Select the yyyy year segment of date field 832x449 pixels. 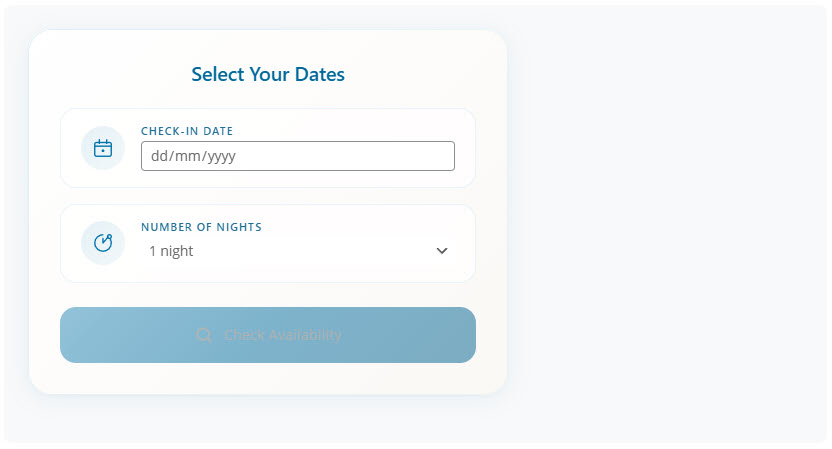pyautogui.click(x=222, y=156)
